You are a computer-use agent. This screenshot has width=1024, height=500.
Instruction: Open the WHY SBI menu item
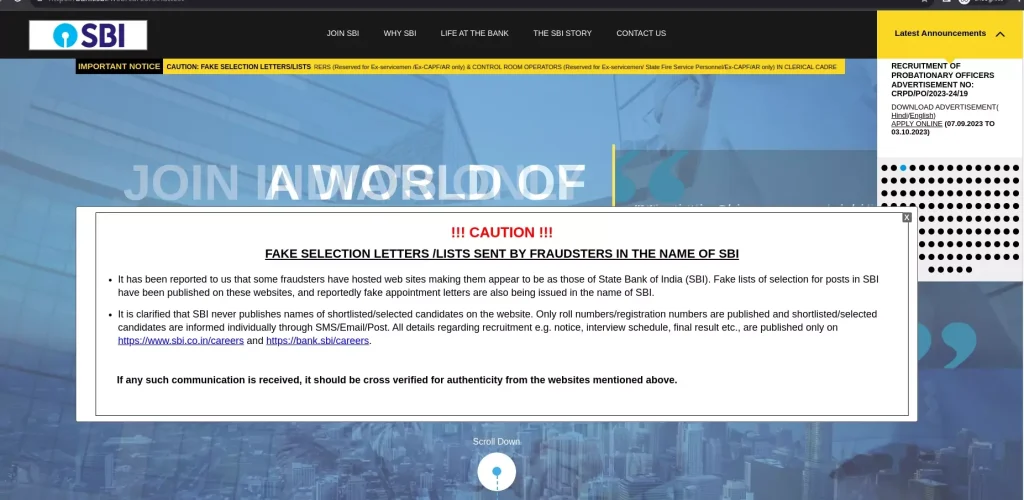[400, 33]
